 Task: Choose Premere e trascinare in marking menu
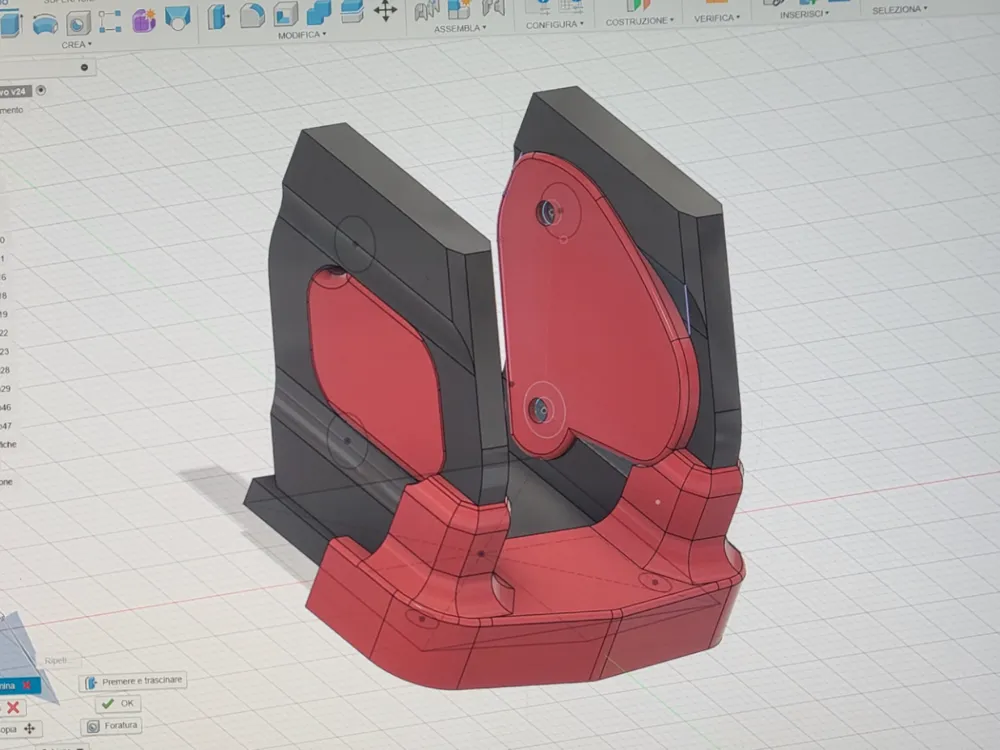(x=133, y=682)
